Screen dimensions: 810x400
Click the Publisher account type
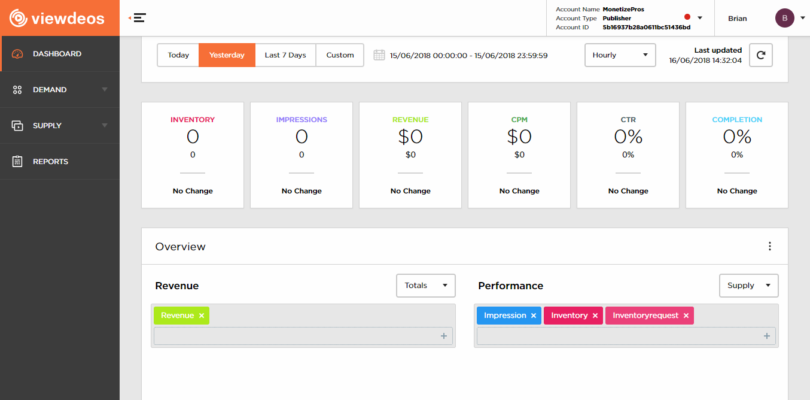click(618, 19)
